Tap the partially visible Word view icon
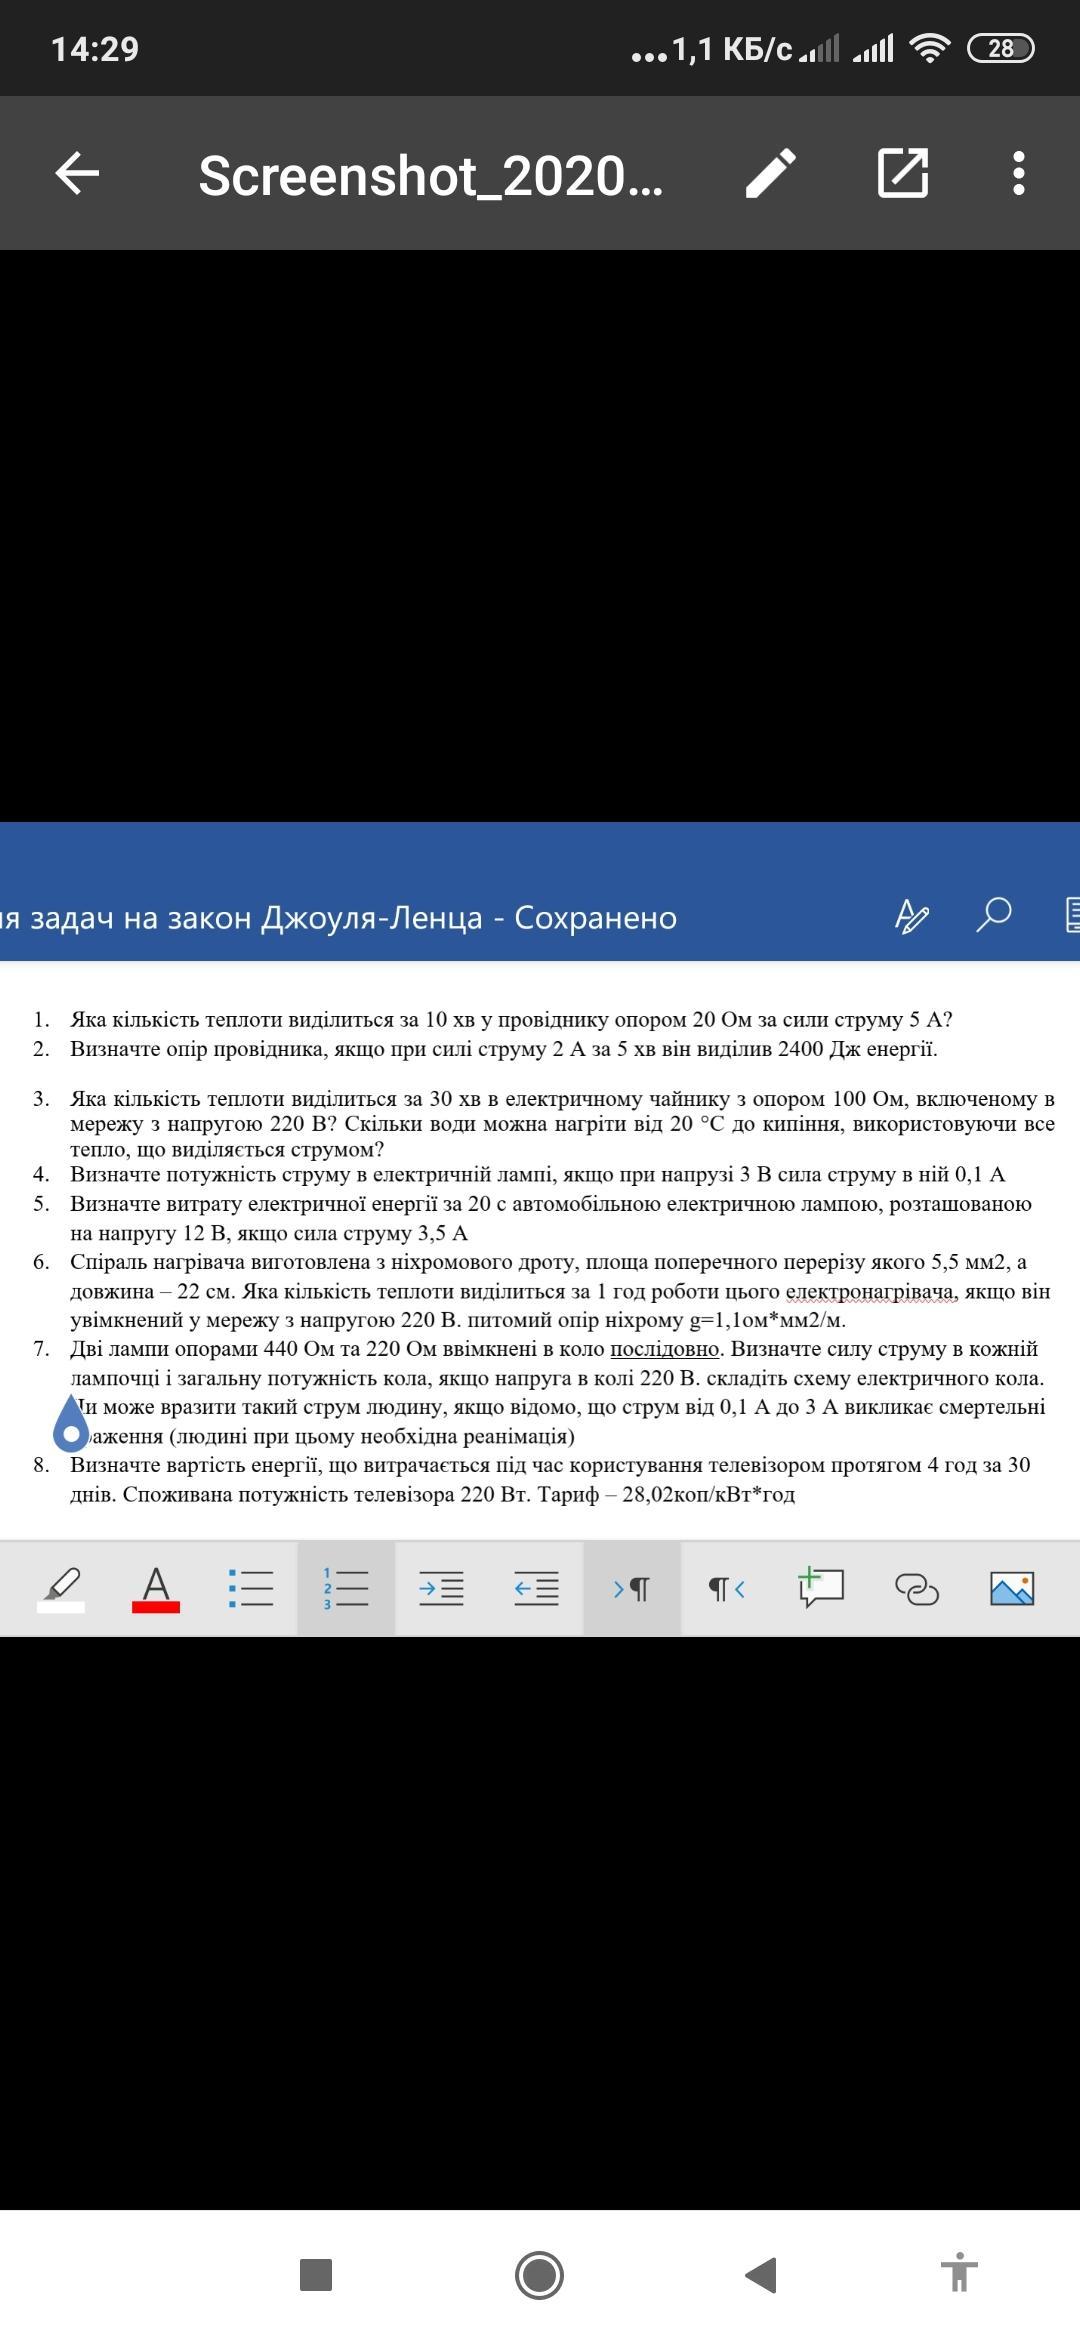The image size is (1080, 2340). click(1073, 914)
